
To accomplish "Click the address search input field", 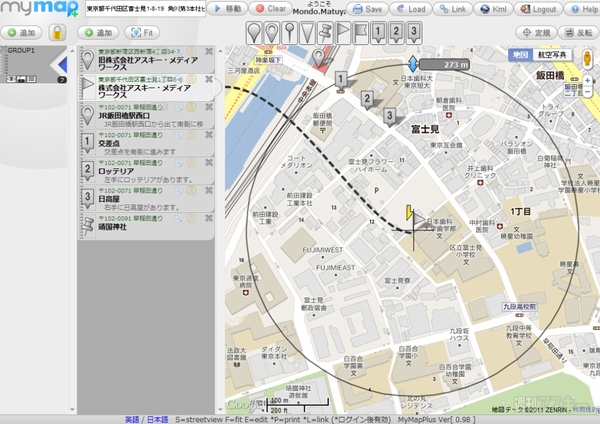I will 145,8.
